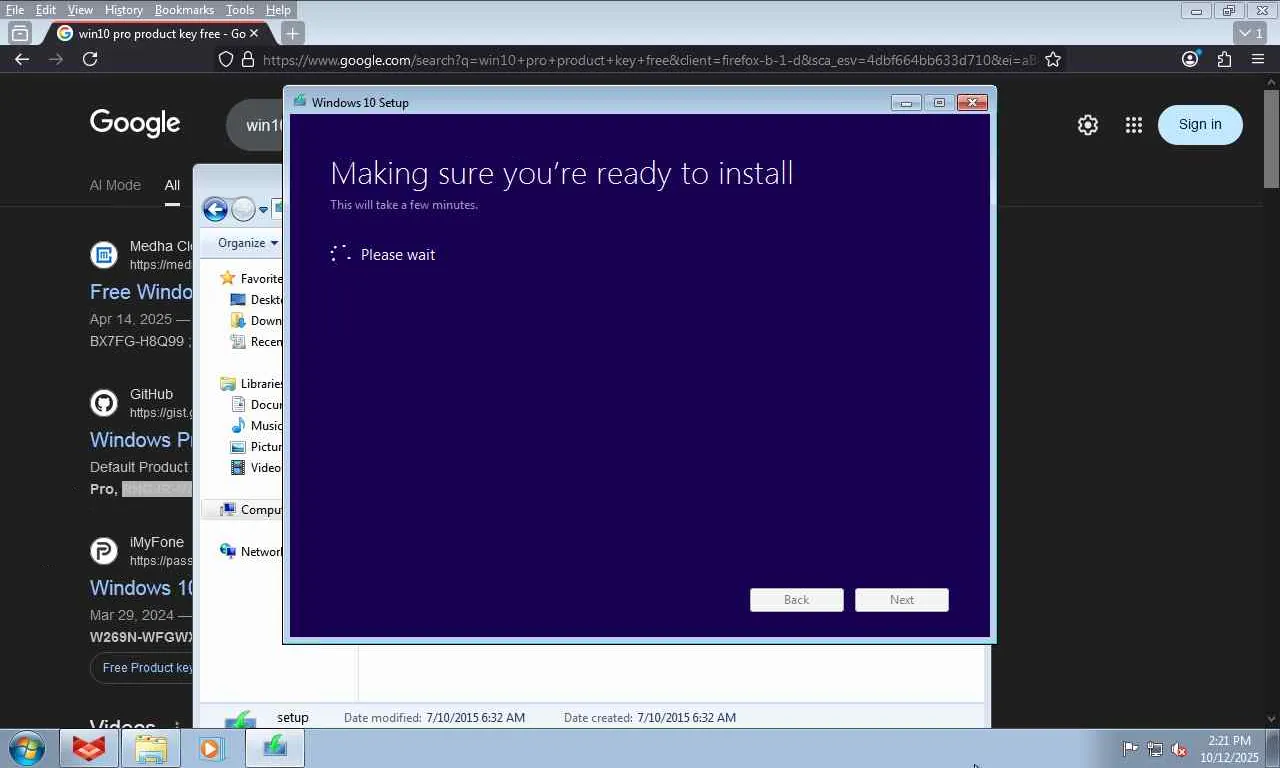Reload the current Firefox page
This screenshot has height=768, width=1280.
point(90,59)
